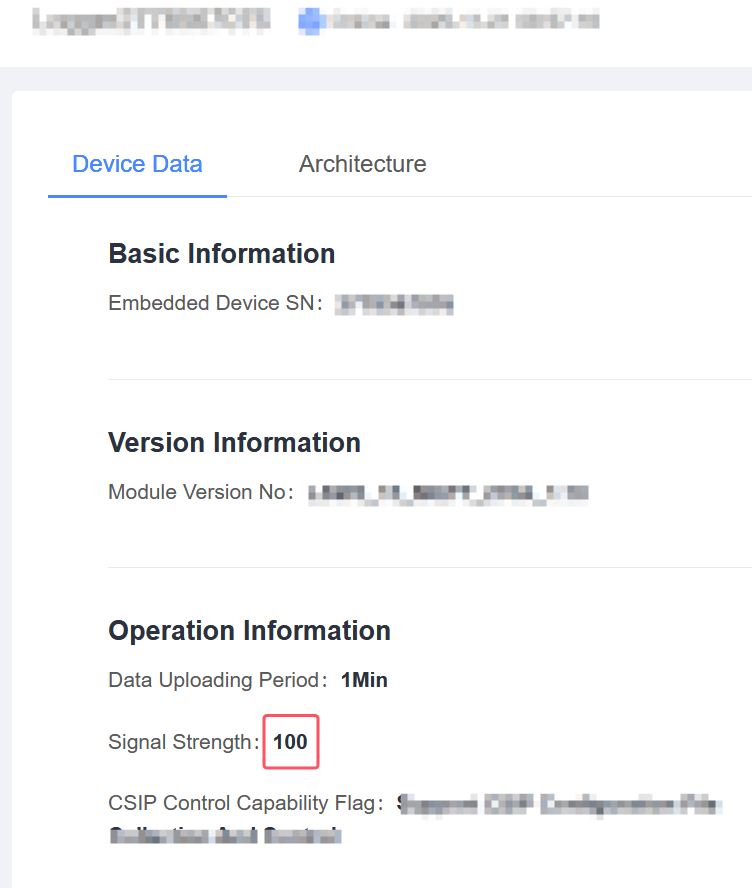The width and height of the screenshot is (752, 888).
Task: Click the divider line below Basic Information
Action: [430, 379]
